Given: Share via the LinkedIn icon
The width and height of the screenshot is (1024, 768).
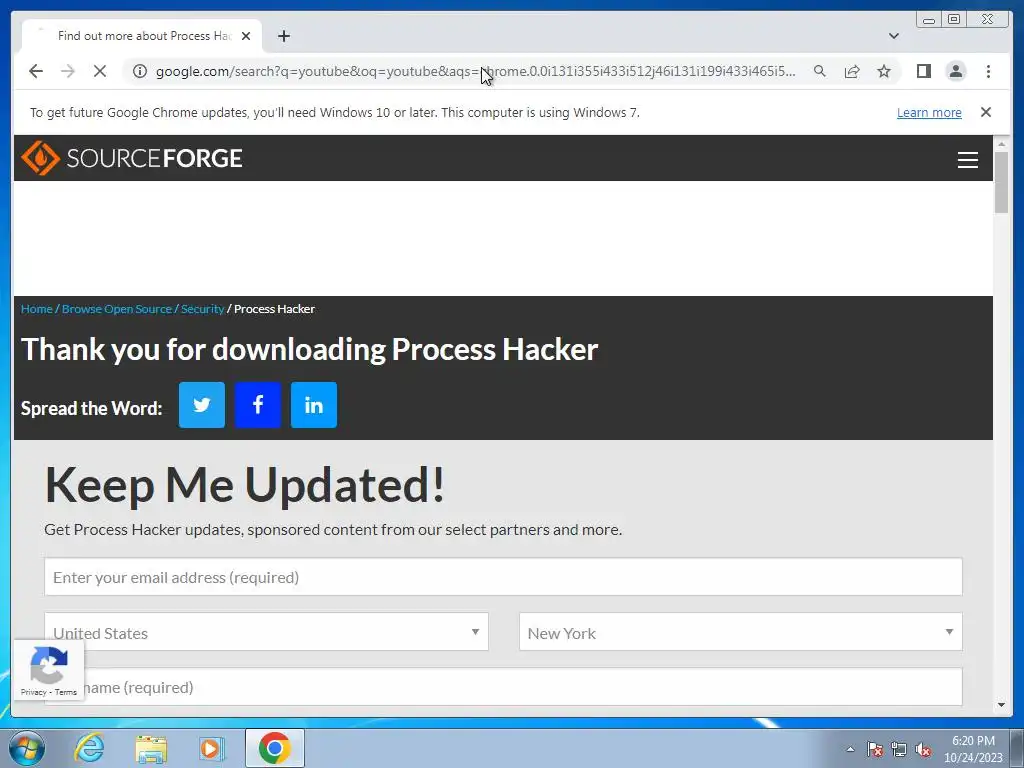Looking at the screenshot, I should point(314,405).
